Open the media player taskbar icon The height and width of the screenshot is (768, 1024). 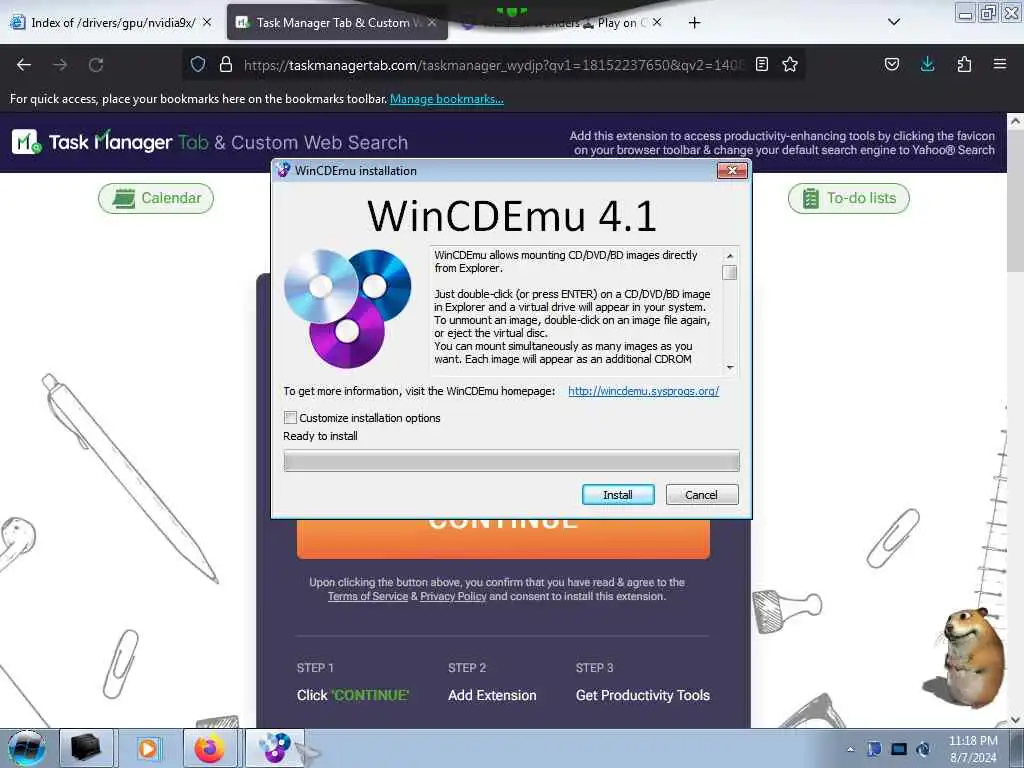tap(147, 748)
